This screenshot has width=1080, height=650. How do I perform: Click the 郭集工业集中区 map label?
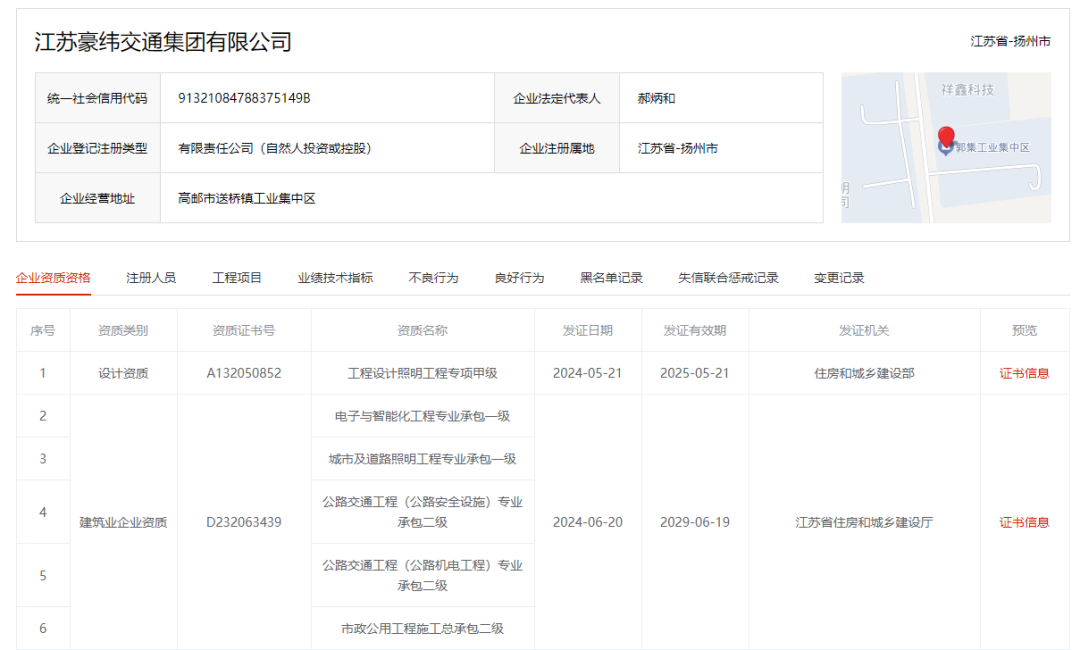click(993, 147)
